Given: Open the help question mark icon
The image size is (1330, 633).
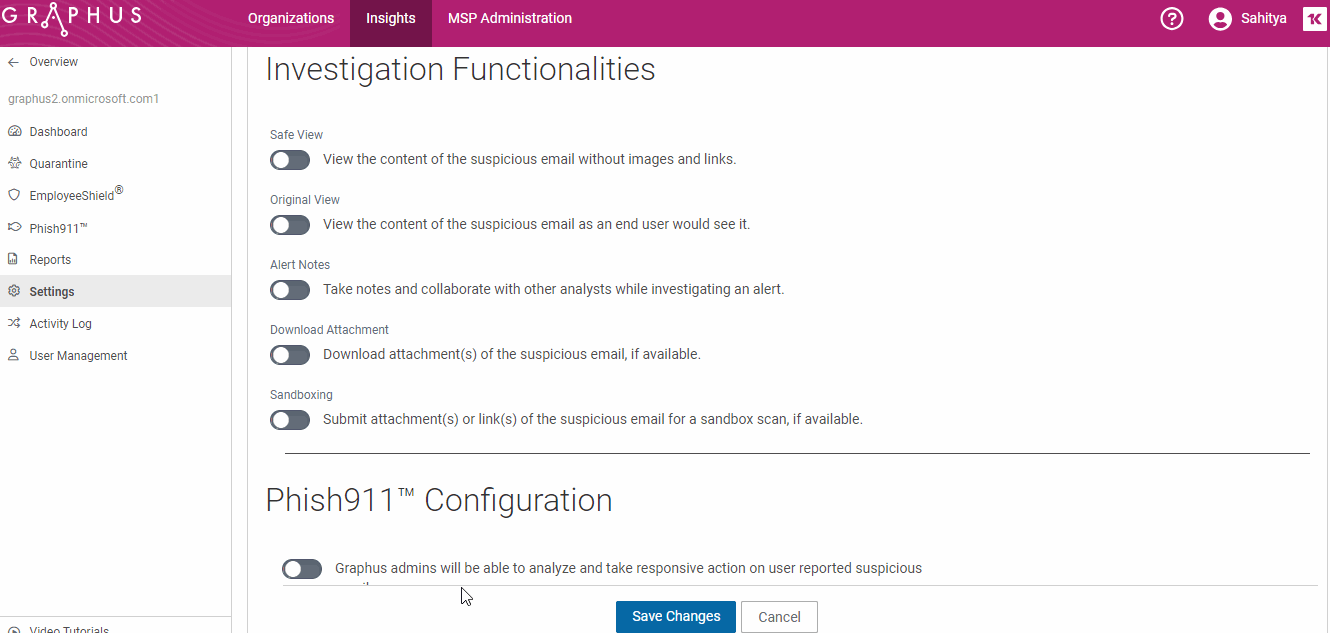Looking at the screenshot, I should point(1172,19).
